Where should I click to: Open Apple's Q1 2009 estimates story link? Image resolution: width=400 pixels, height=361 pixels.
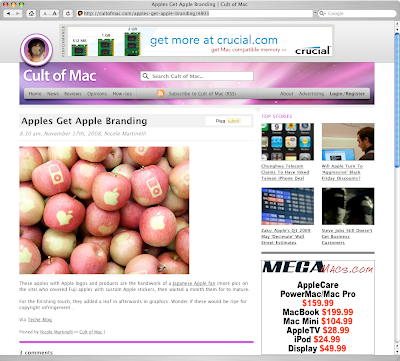pyautogui.click(x=286, y=237)
